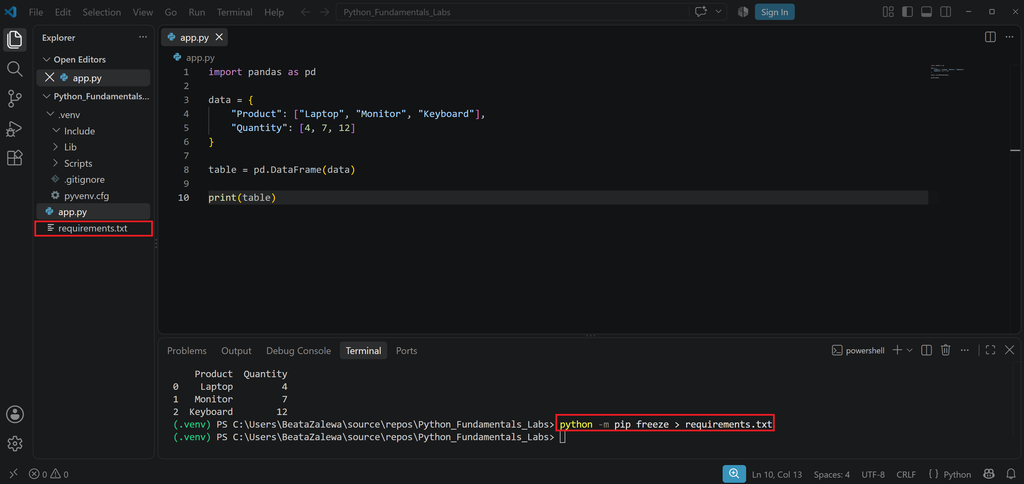
Task: Click the remote window icon in status bar
Action: pos(14,474)
